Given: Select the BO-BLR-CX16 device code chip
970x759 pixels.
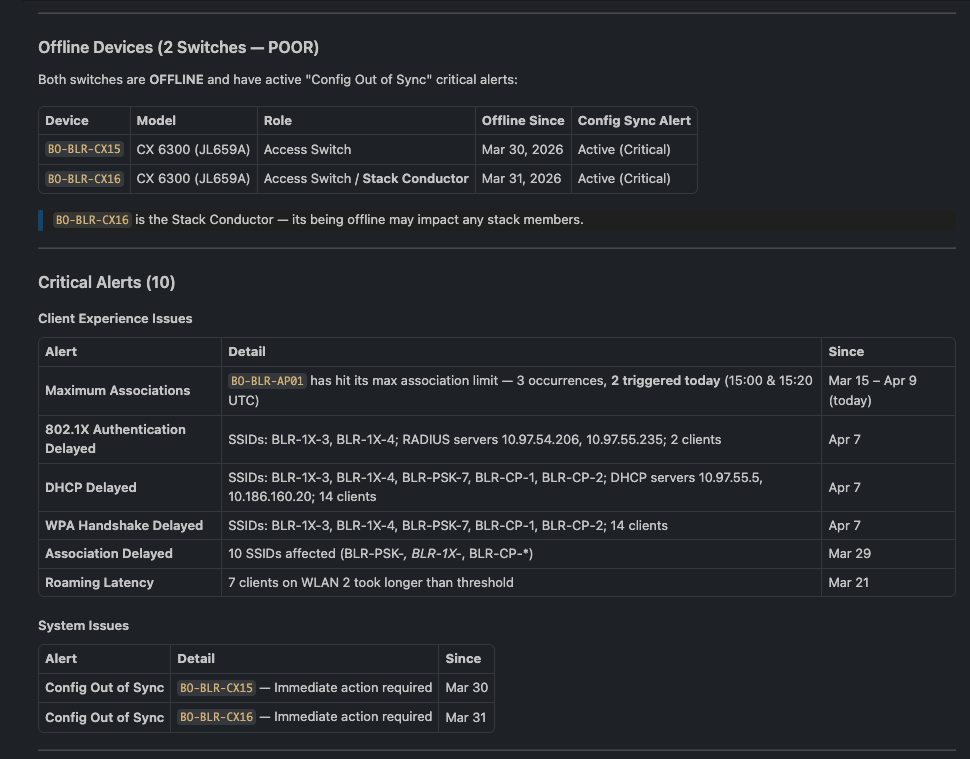Looking at the screenshot, I should [84, 178].
